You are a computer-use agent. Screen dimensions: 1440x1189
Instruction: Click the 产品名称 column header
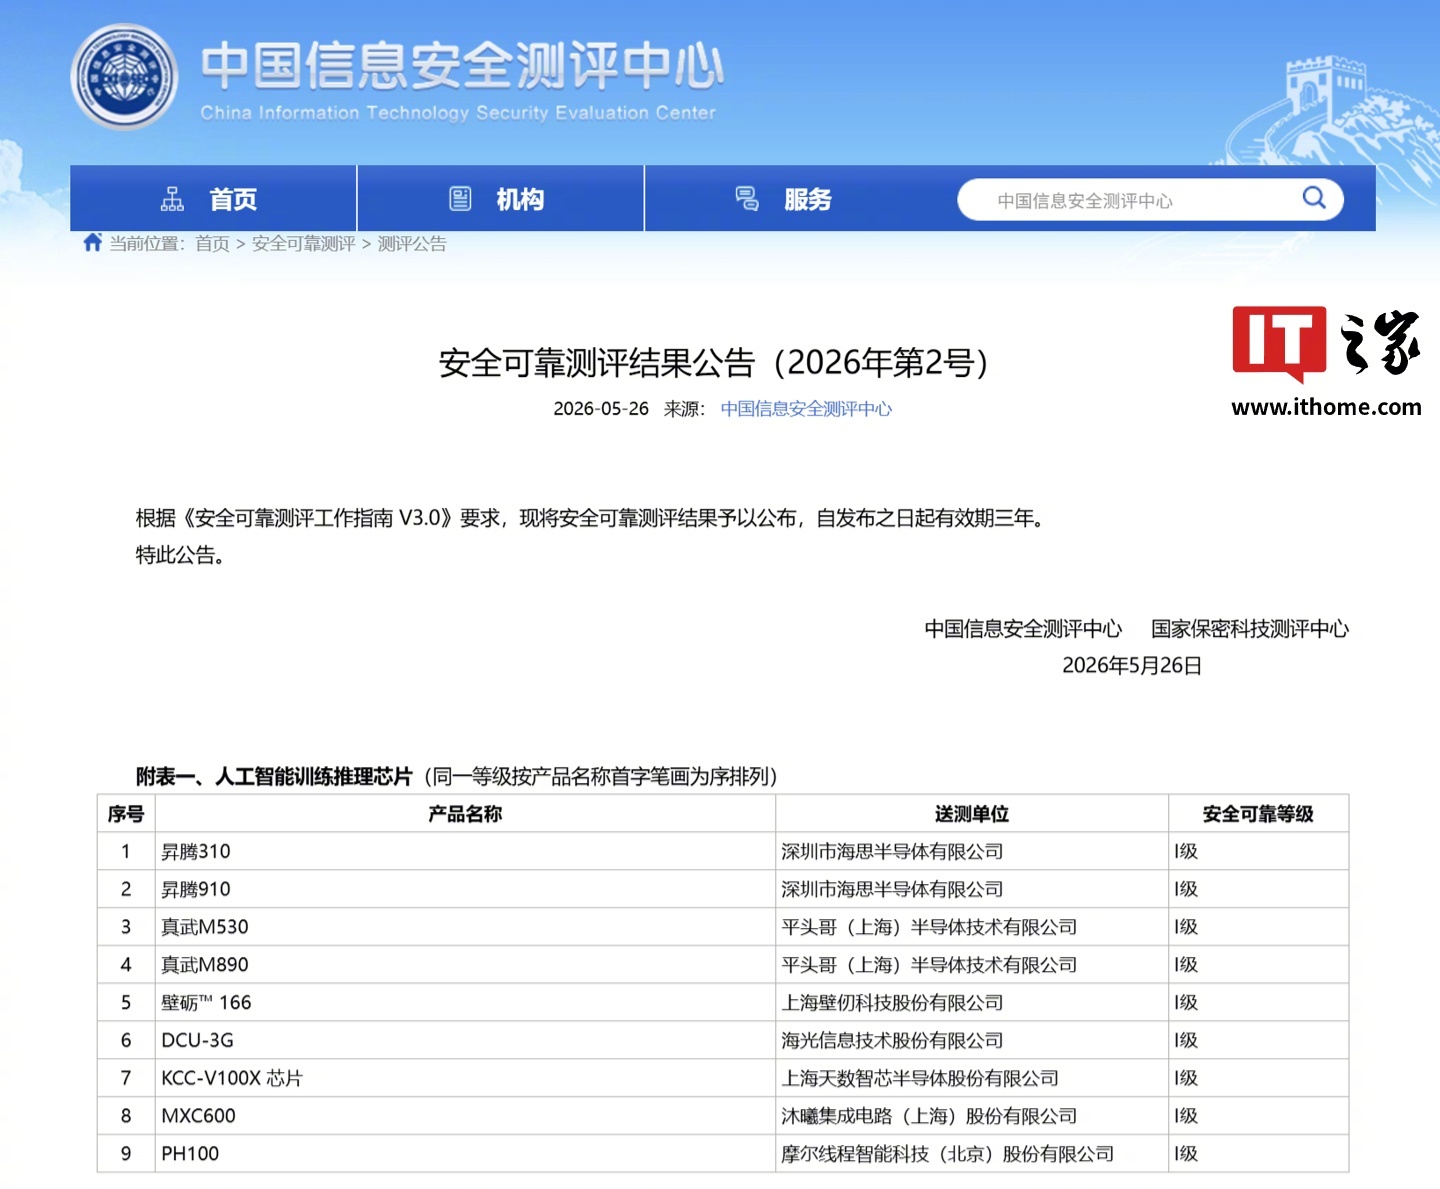point(465,814)
